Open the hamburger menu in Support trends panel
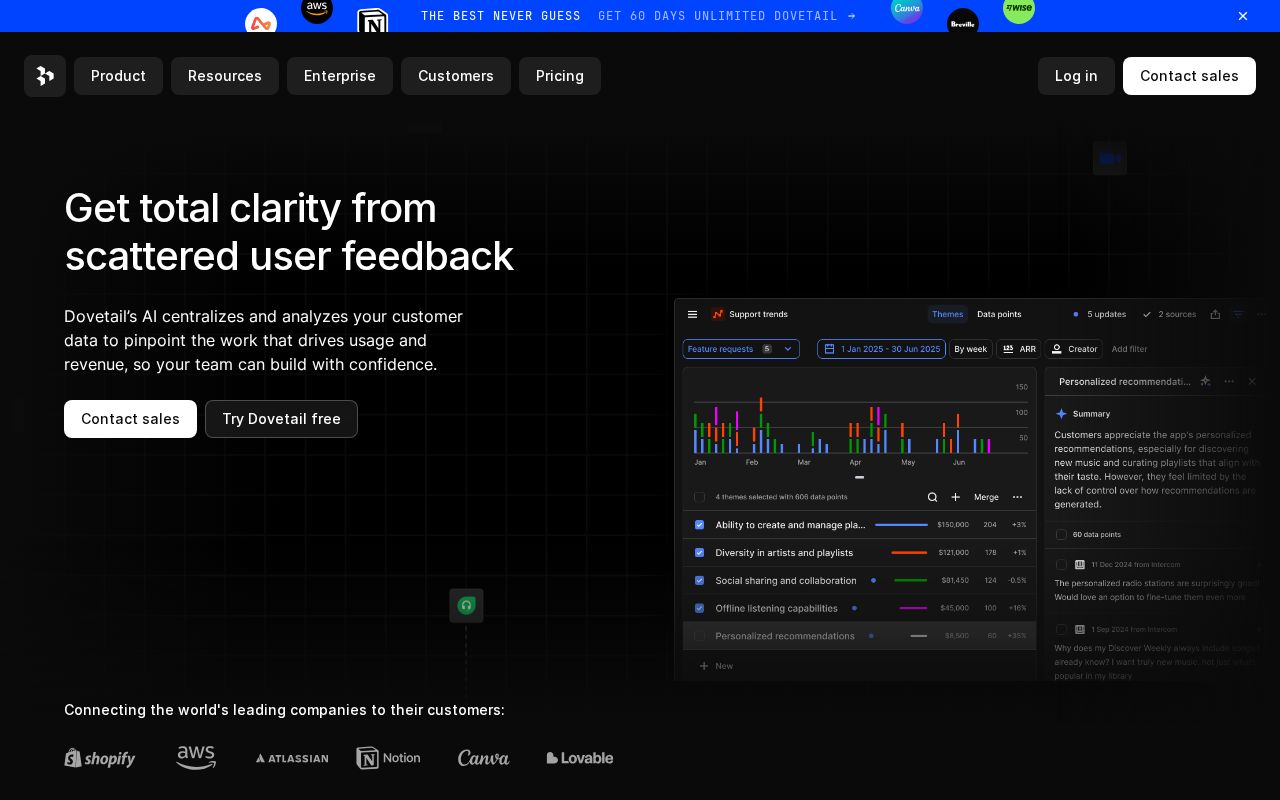The width and height of the screenshot is (1280, 800). 693,314
